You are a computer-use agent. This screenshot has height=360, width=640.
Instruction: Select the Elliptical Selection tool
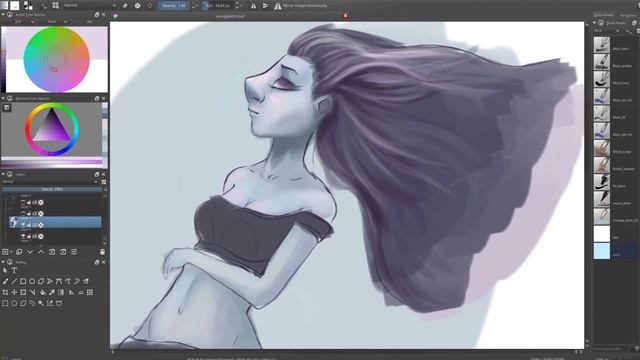(14, 303)
